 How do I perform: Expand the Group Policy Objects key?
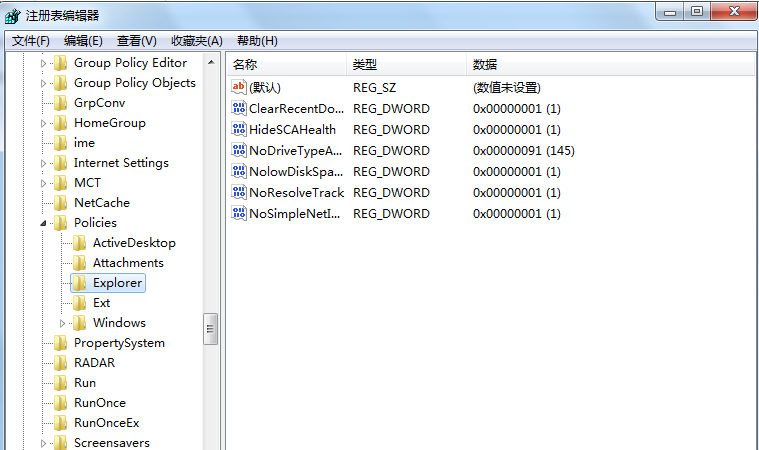click(43, 83)
